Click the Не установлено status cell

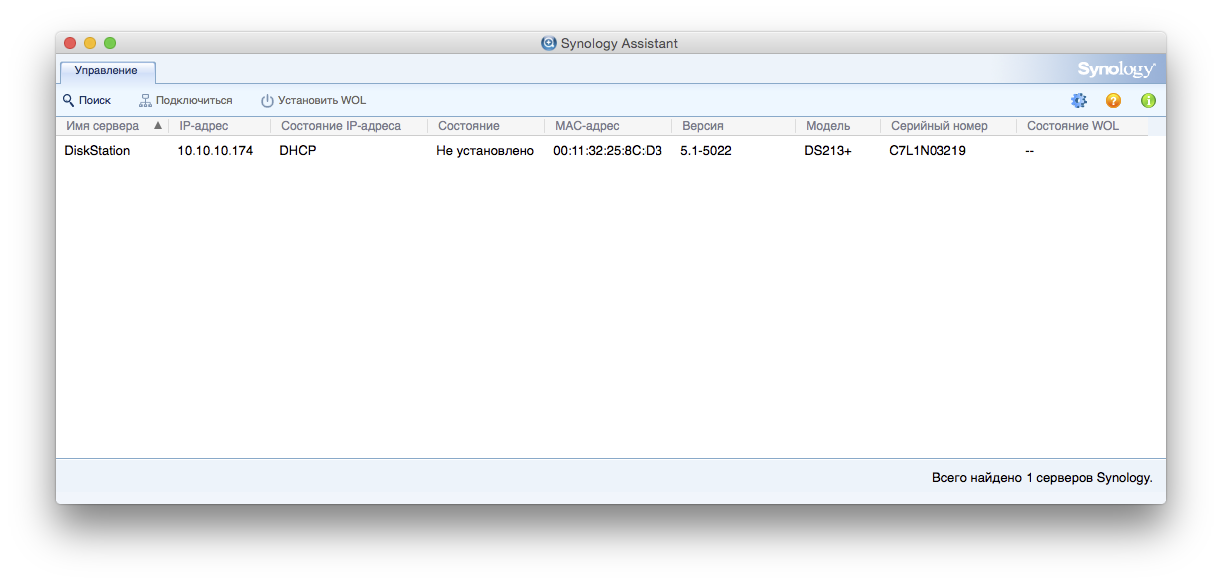click(485, 151)
